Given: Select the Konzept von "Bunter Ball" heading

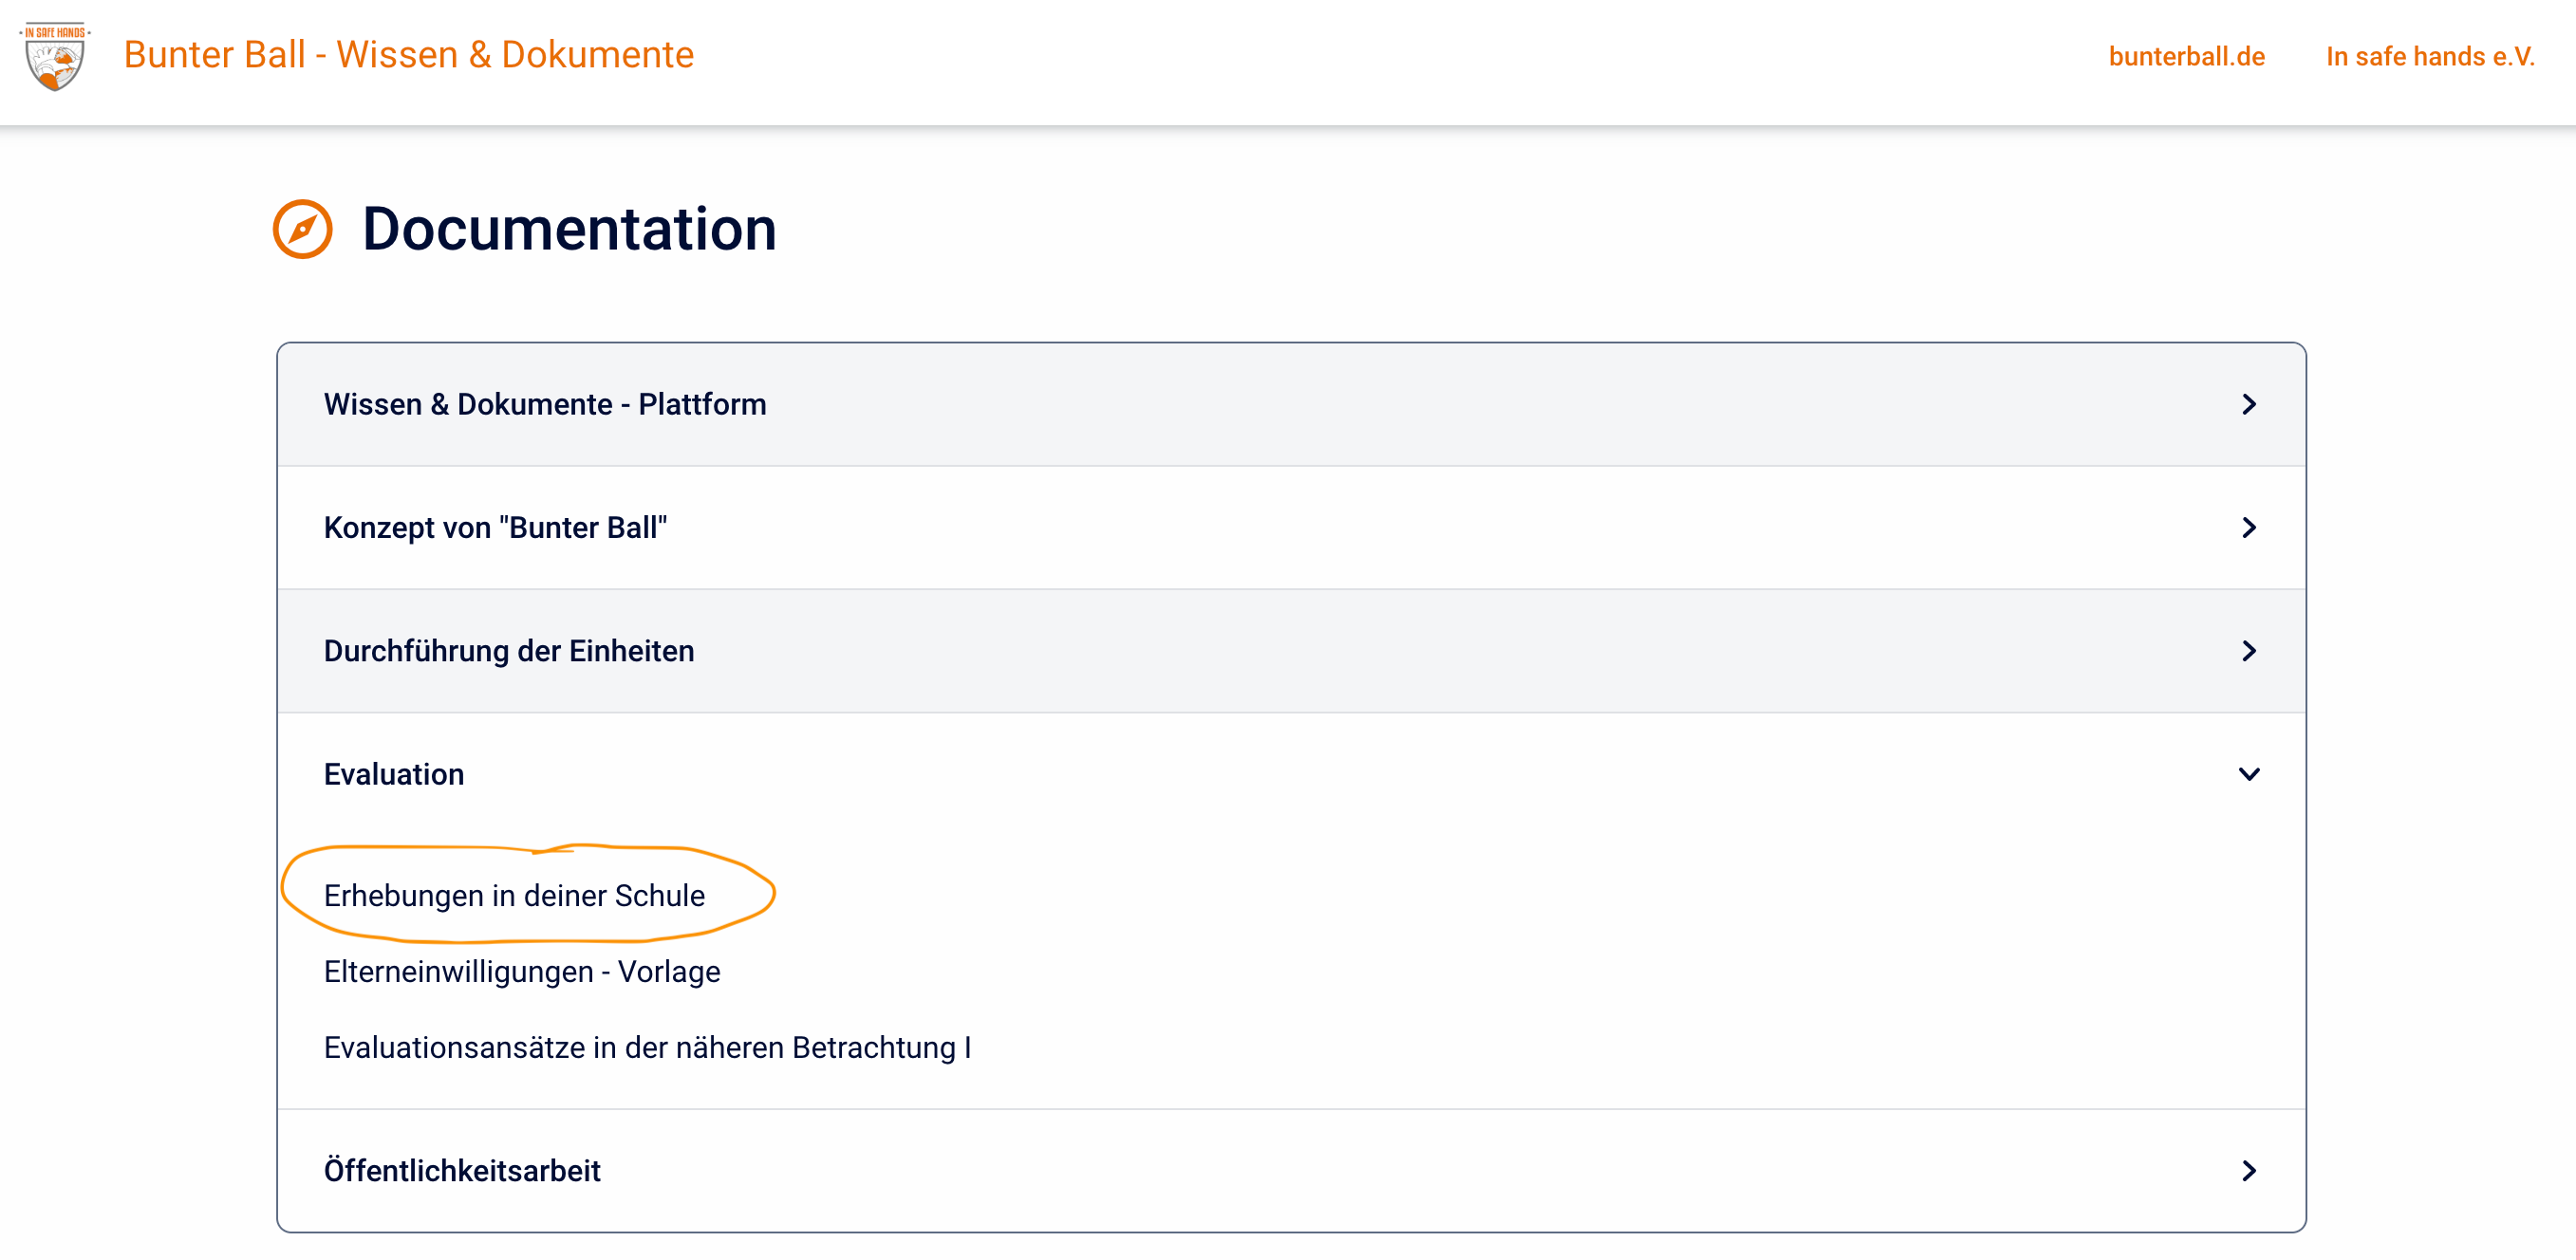Looking at the screenshot, I should [495, 527].
